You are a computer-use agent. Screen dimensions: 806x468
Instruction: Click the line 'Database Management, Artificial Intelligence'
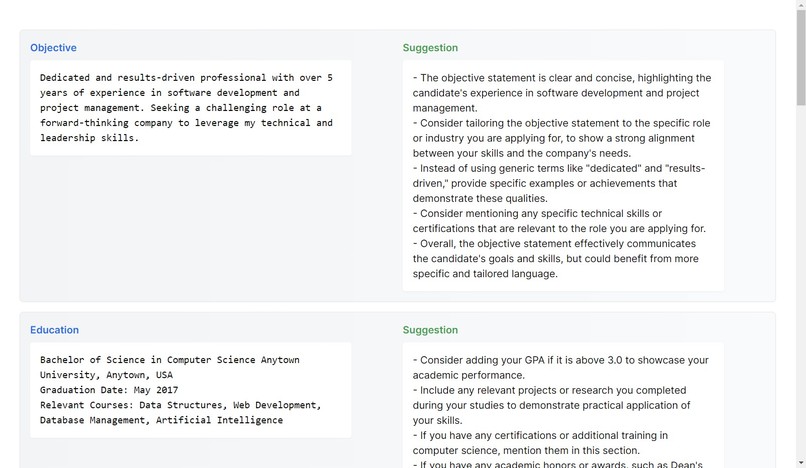161,420
